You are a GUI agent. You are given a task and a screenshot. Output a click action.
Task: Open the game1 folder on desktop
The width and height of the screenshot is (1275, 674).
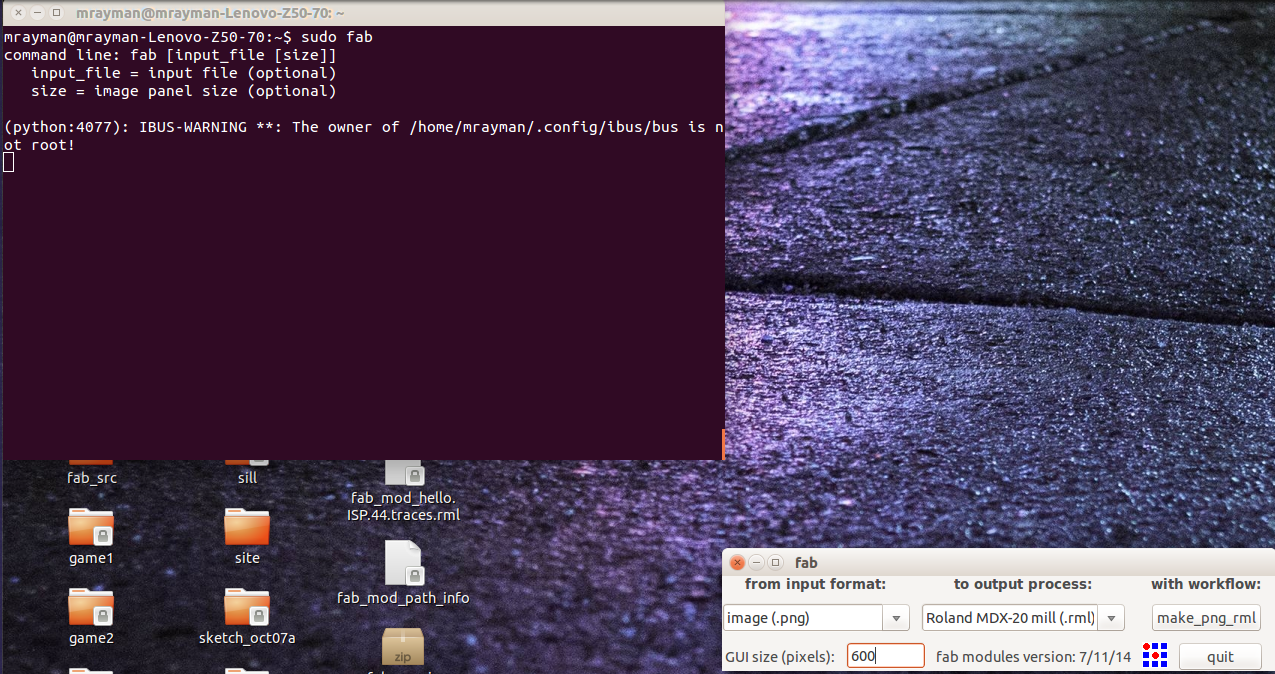(91, 527)
